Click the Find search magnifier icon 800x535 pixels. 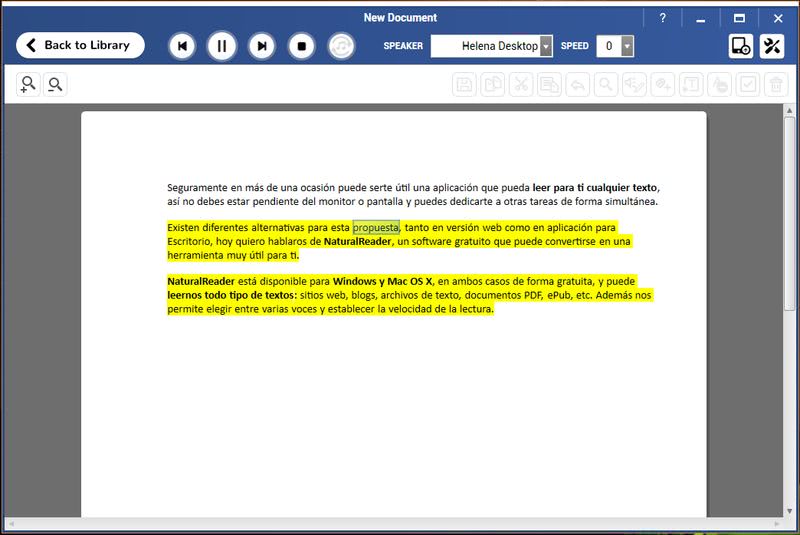(606, 84)
